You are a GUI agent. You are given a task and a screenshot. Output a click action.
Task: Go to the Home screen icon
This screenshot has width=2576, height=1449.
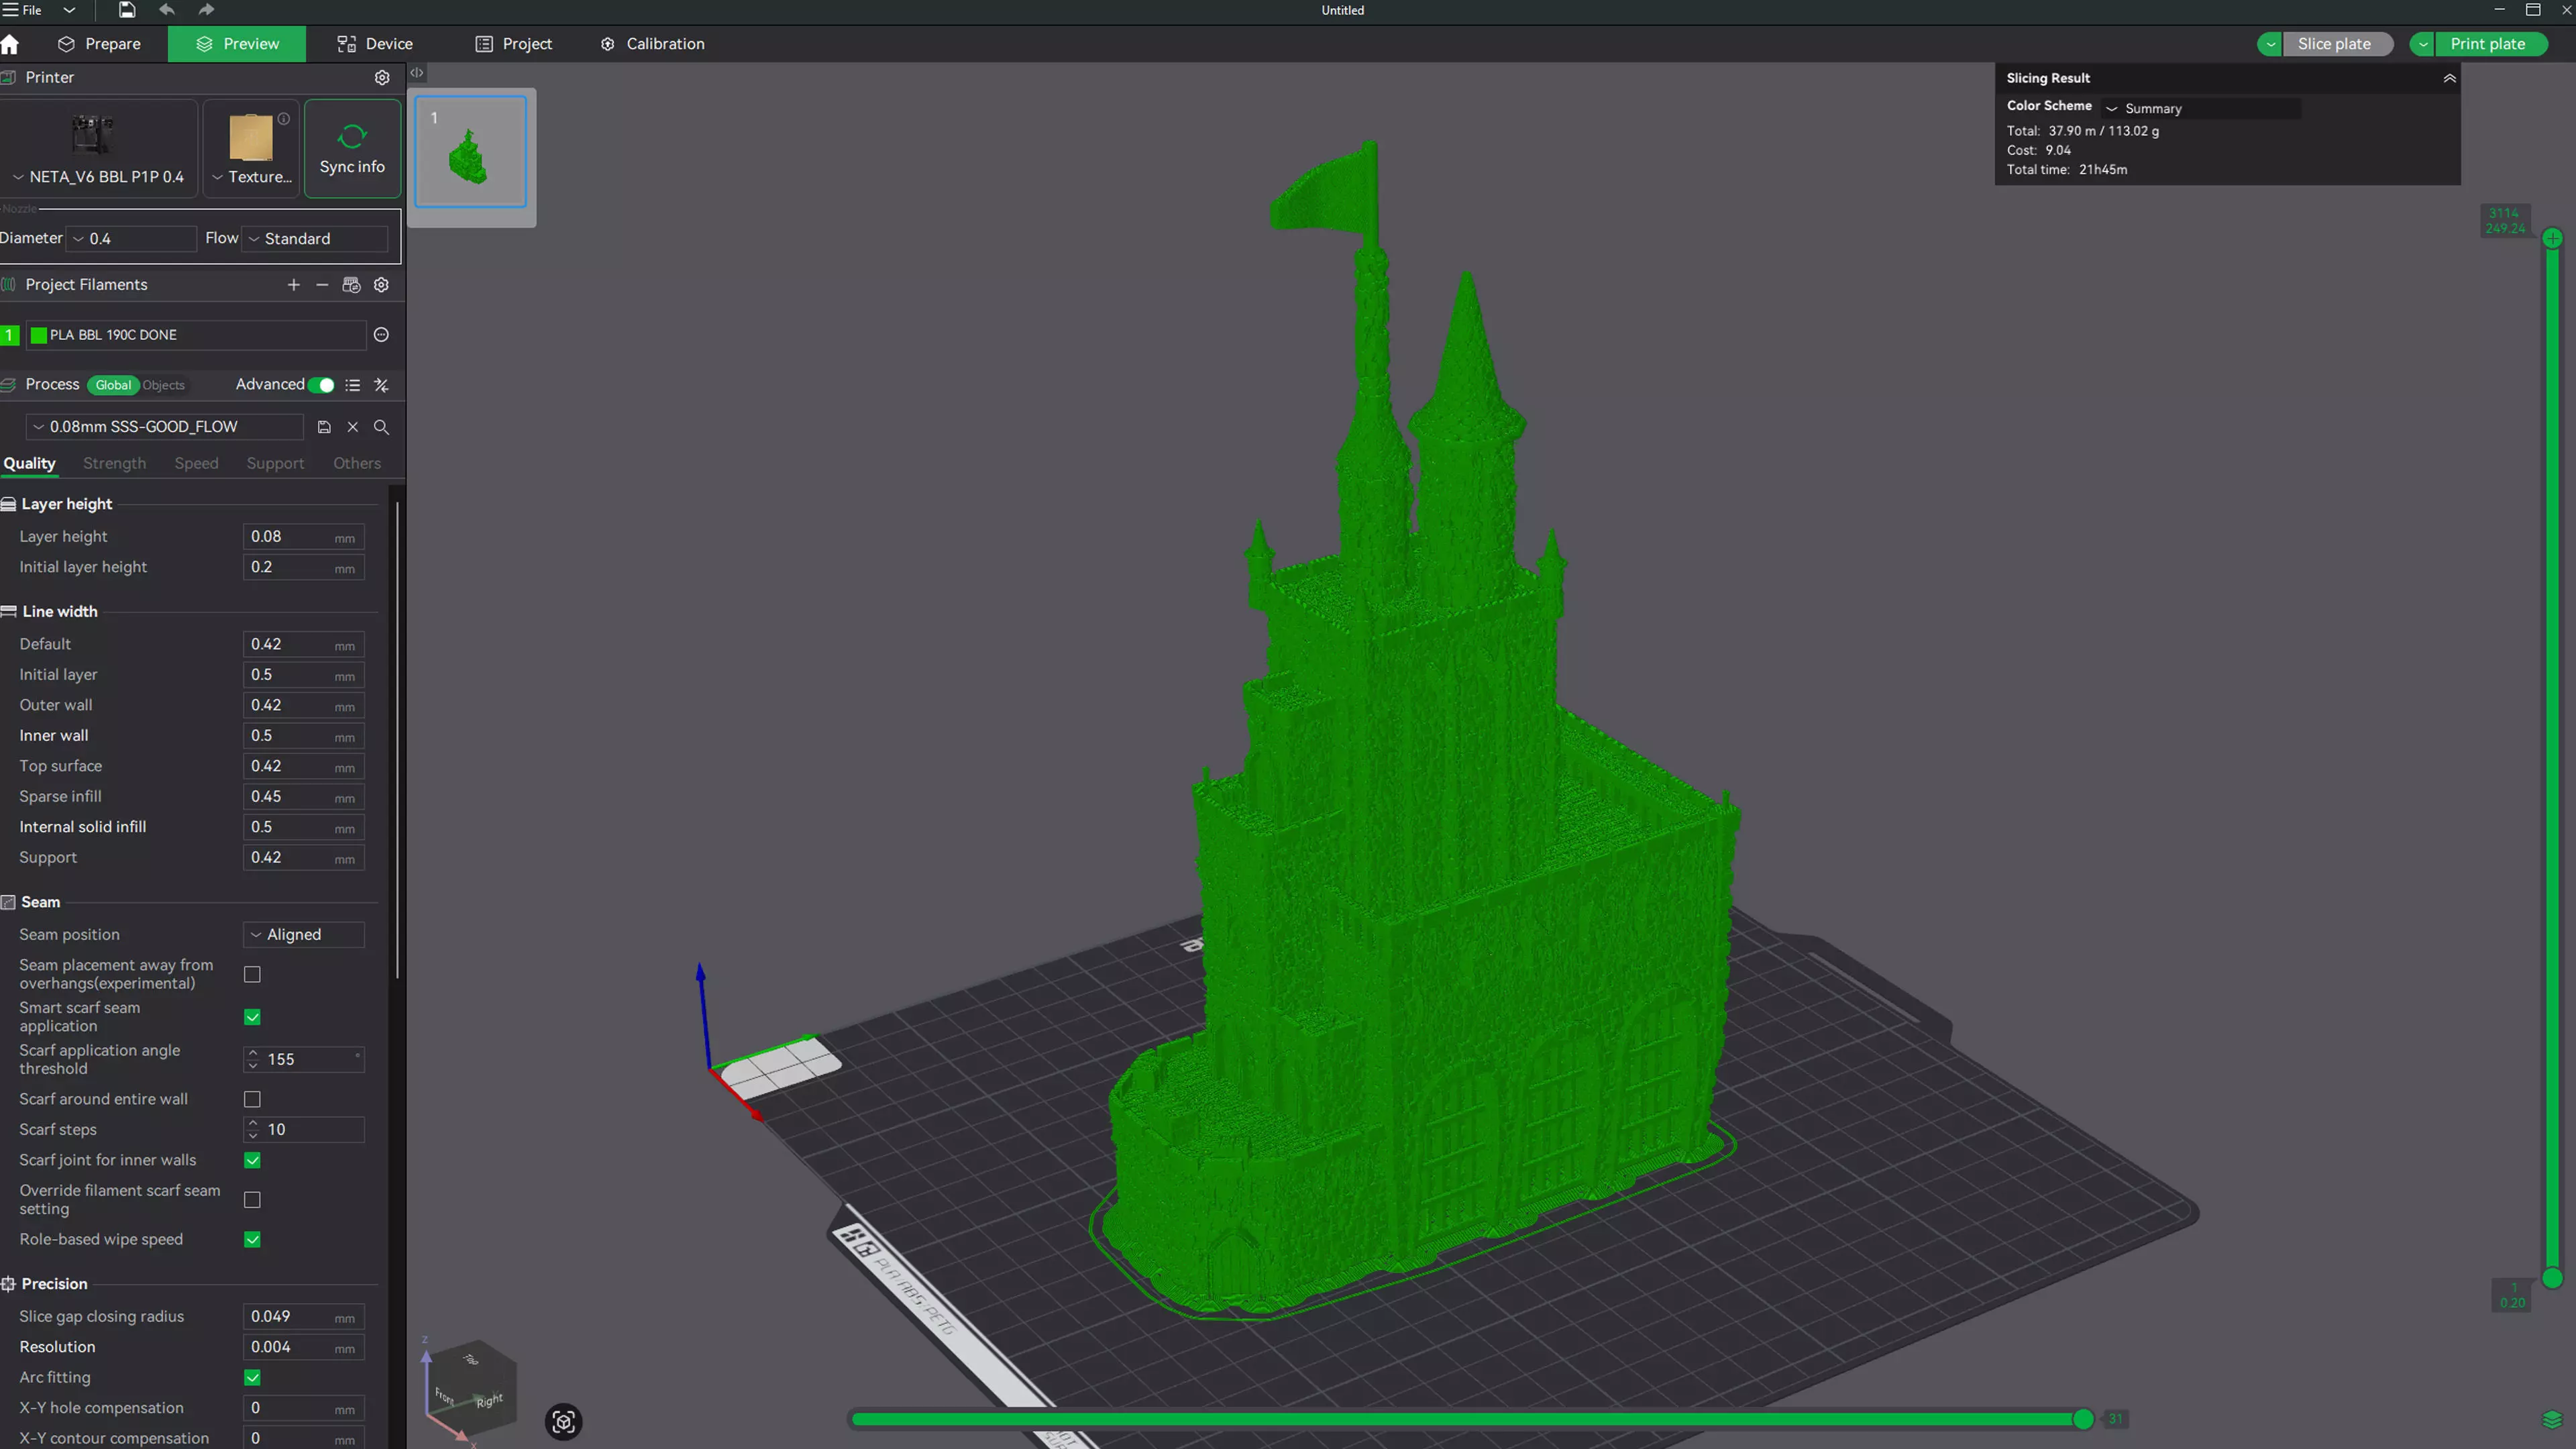pyautogui.click(x=10, y=44)
